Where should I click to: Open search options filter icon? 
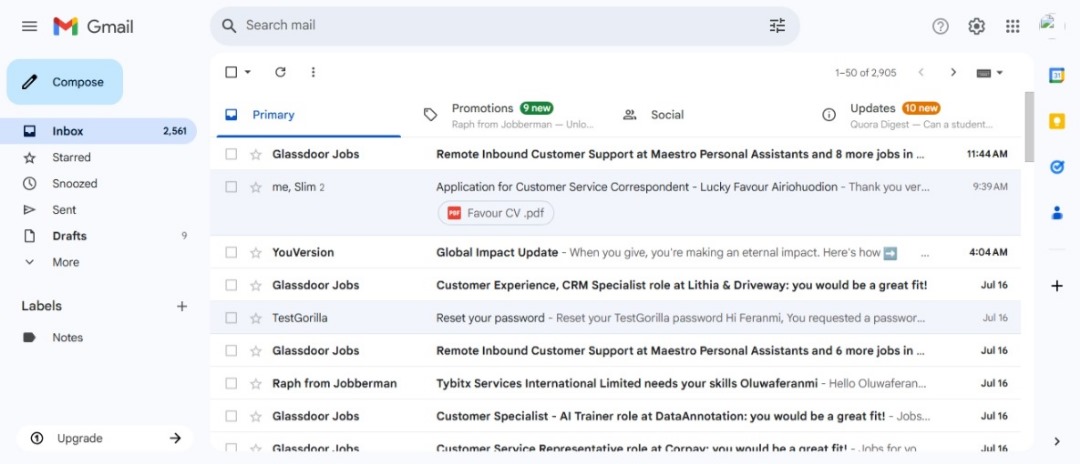point(777,25)
